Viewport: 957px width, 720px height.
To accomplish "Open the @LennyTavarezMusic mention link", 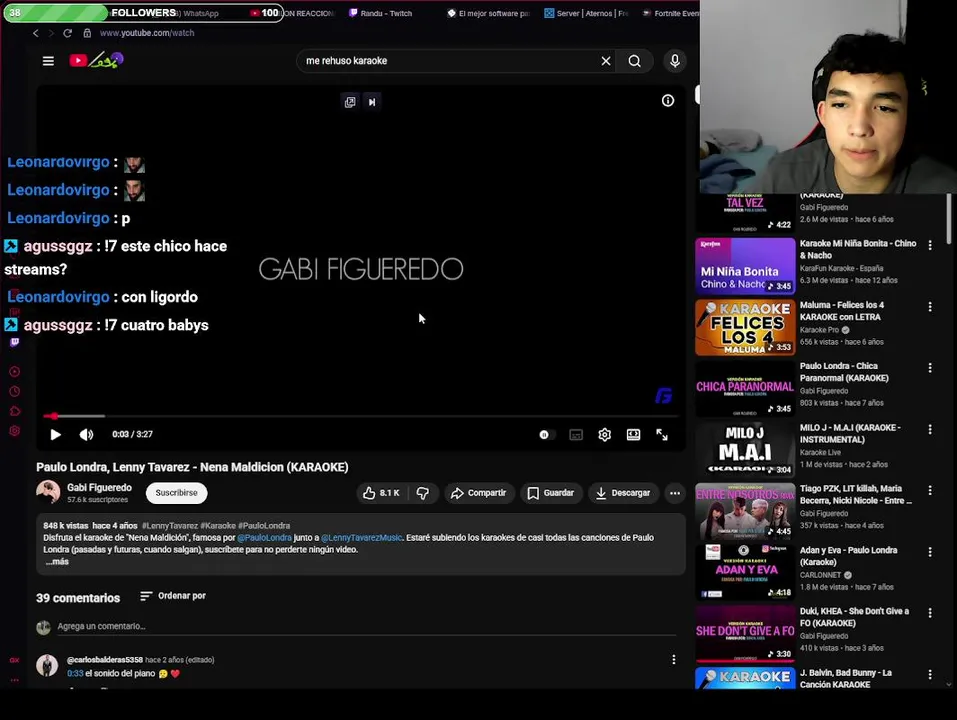I will click(361, 538).
